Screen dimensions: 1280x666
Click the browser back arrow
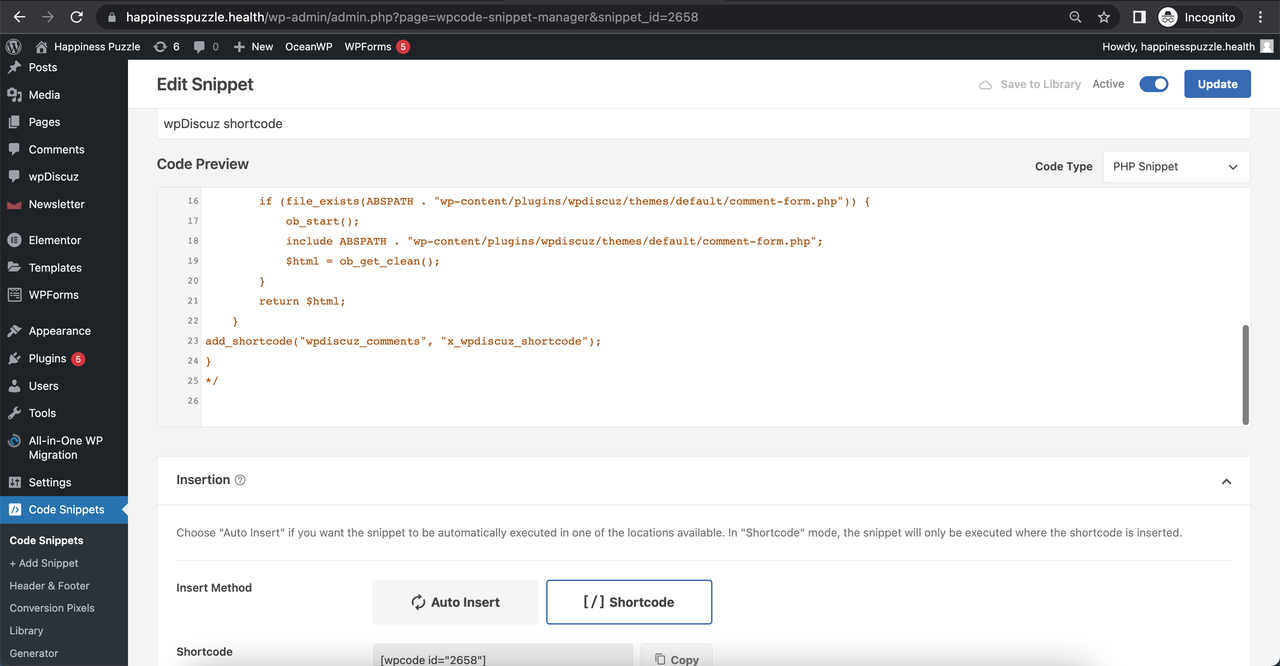click(x=19, y=17)
